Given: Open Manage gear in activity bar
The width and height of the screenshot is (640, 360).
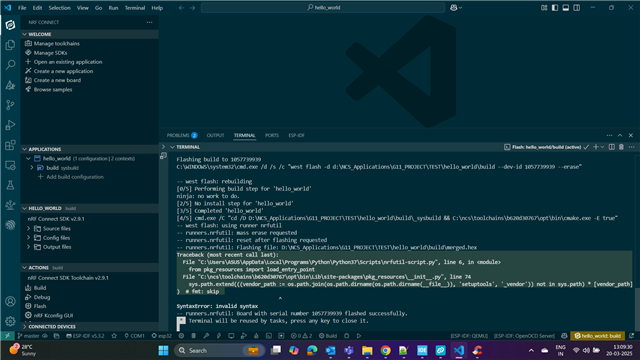Looking at the screenshot, I should 10,321.
